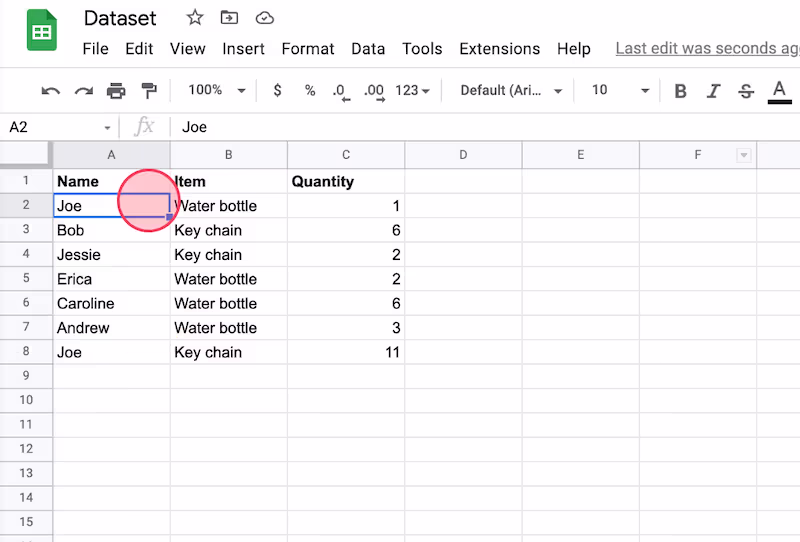Click the Move to folder icon
800x542 pixels.
[x=229, y=18]
